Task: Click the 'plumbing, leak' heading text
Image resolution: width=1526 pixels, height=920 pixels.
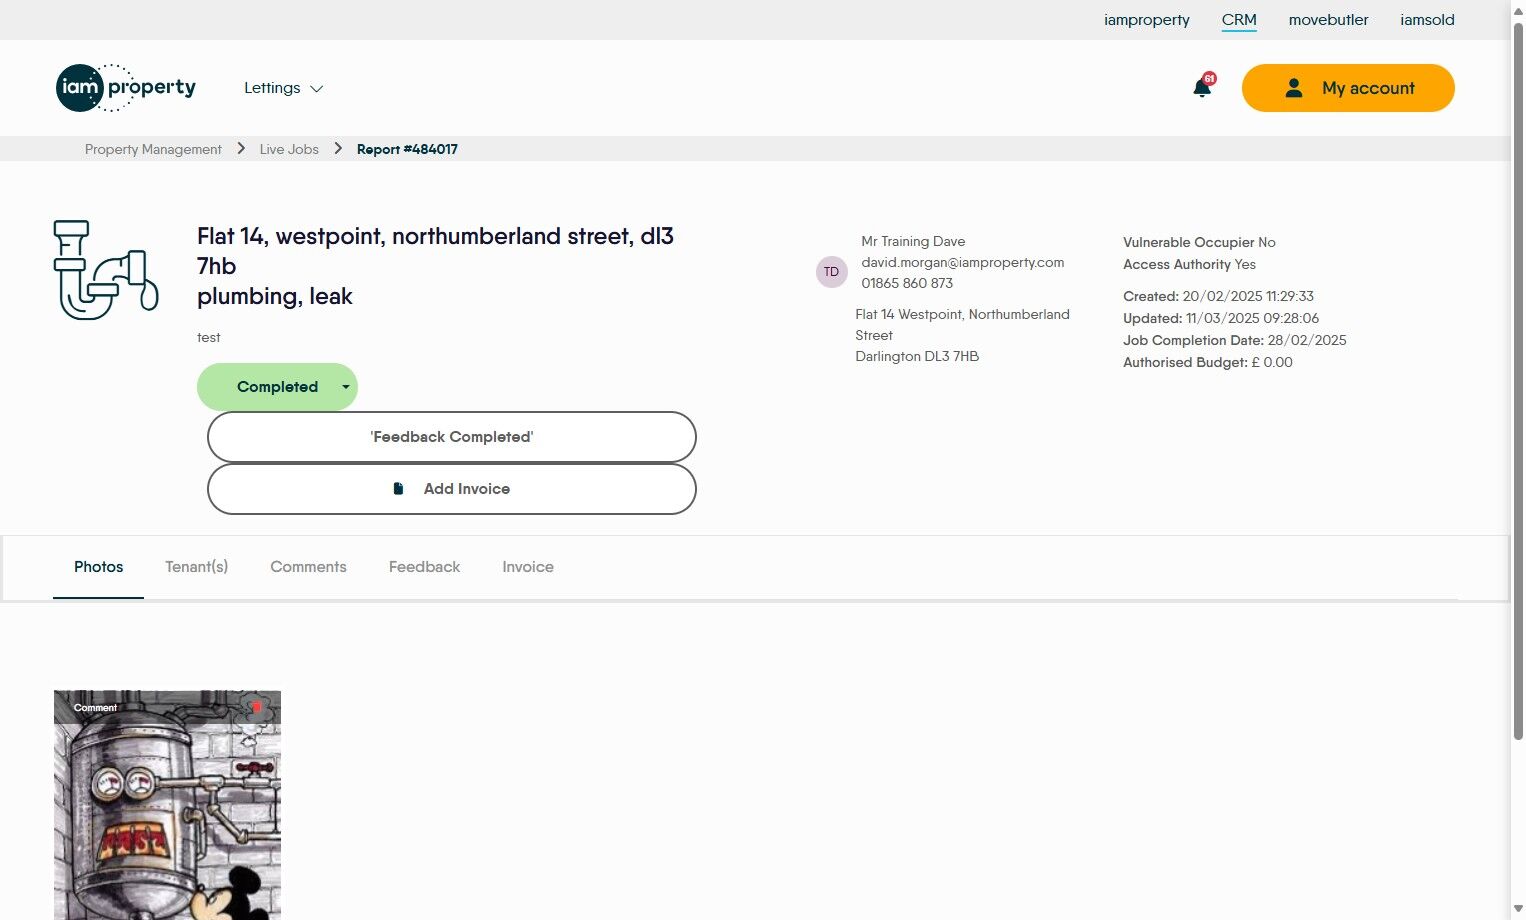Action: coord(275,296)
